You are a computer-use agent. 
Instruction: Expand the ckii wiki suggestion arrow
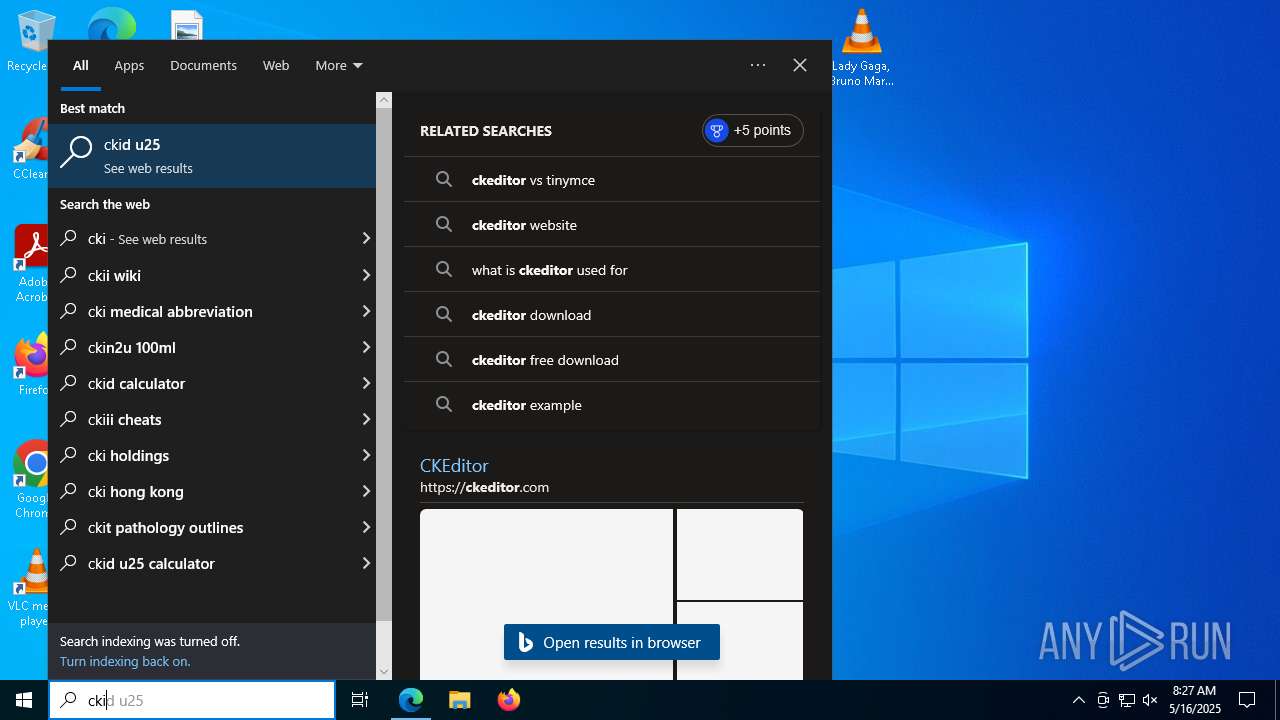[365, 275]
